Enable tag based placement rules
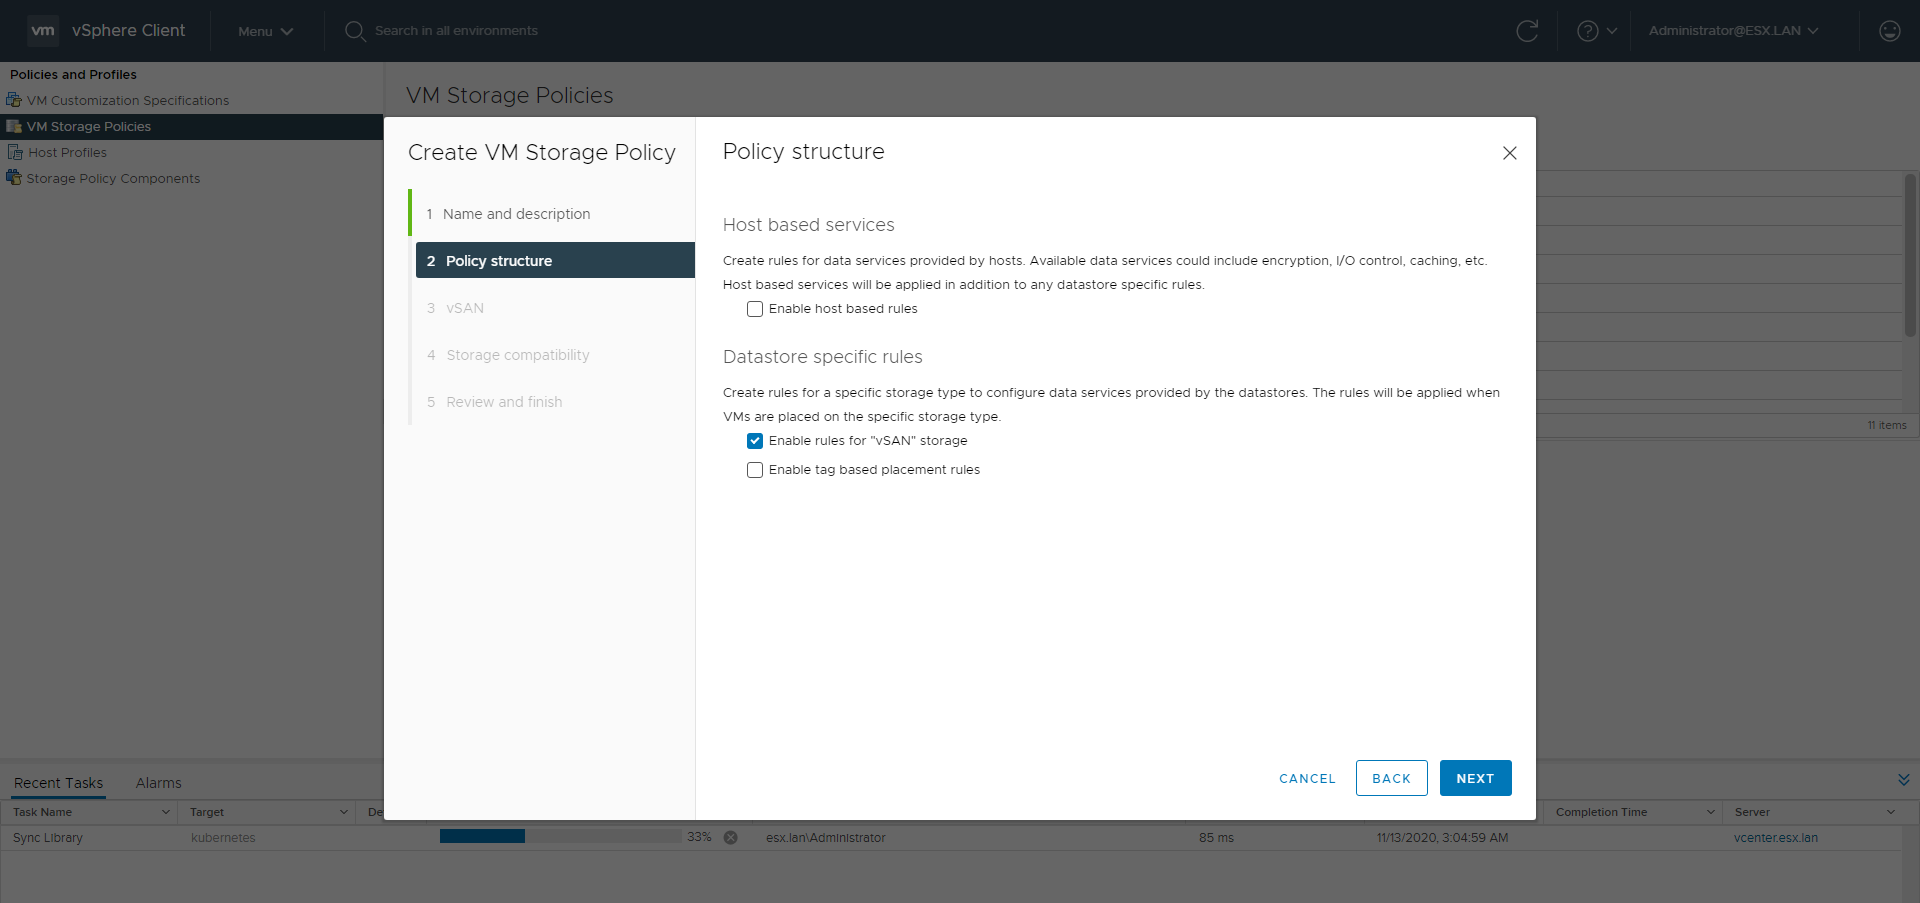The height and width of the screenshot is (903, 1920). [x=755, y=470]
